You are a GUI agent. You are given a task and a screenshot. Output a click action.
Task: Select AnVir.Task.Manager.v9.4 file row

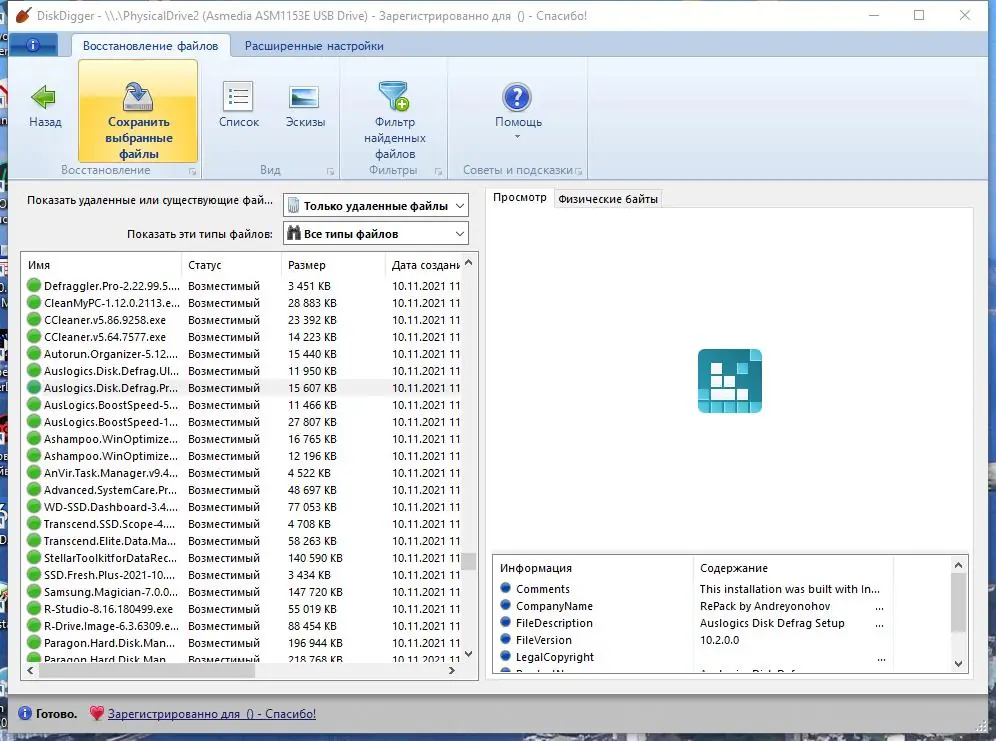243,473
